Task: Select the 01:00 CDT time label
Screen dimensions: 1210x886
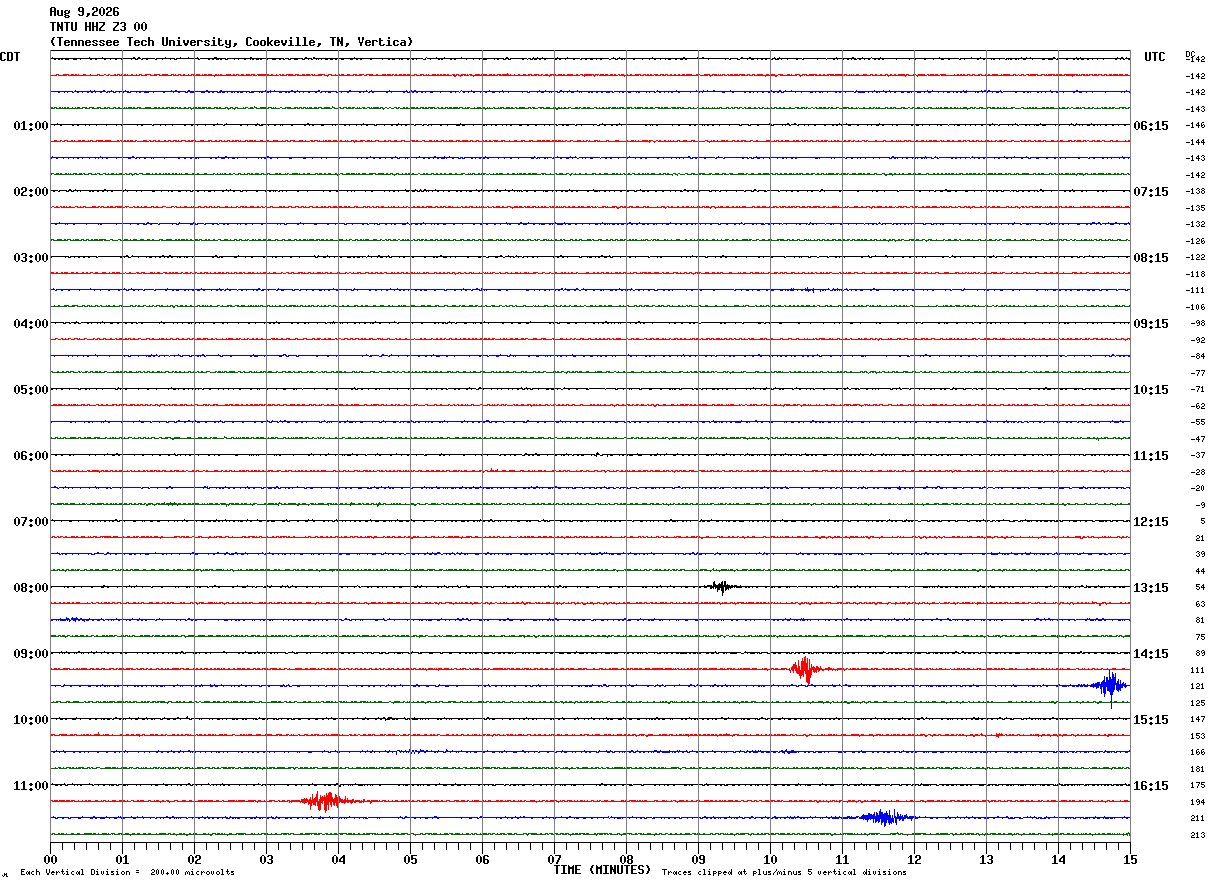Action: (31, 126)
